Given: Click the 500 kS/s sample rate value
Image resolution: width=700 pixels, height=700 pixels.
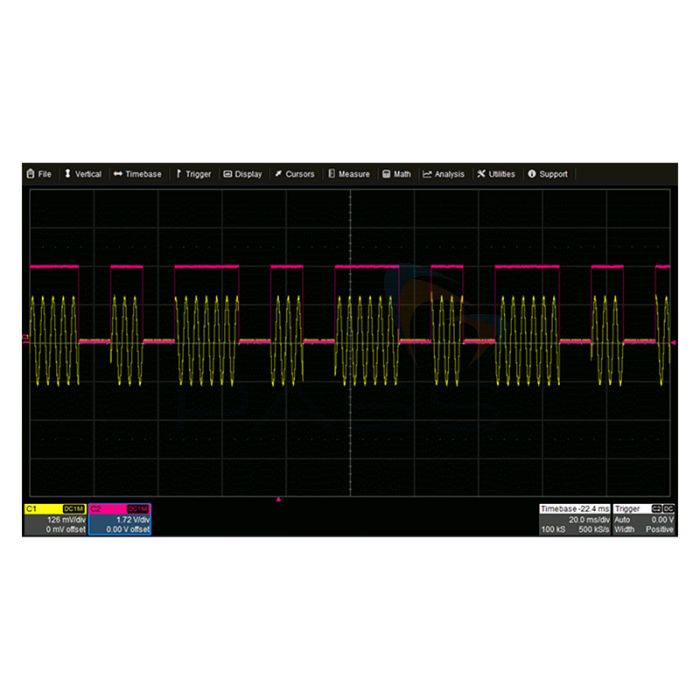Looking at the screenshot, I should tap(594, 529).
